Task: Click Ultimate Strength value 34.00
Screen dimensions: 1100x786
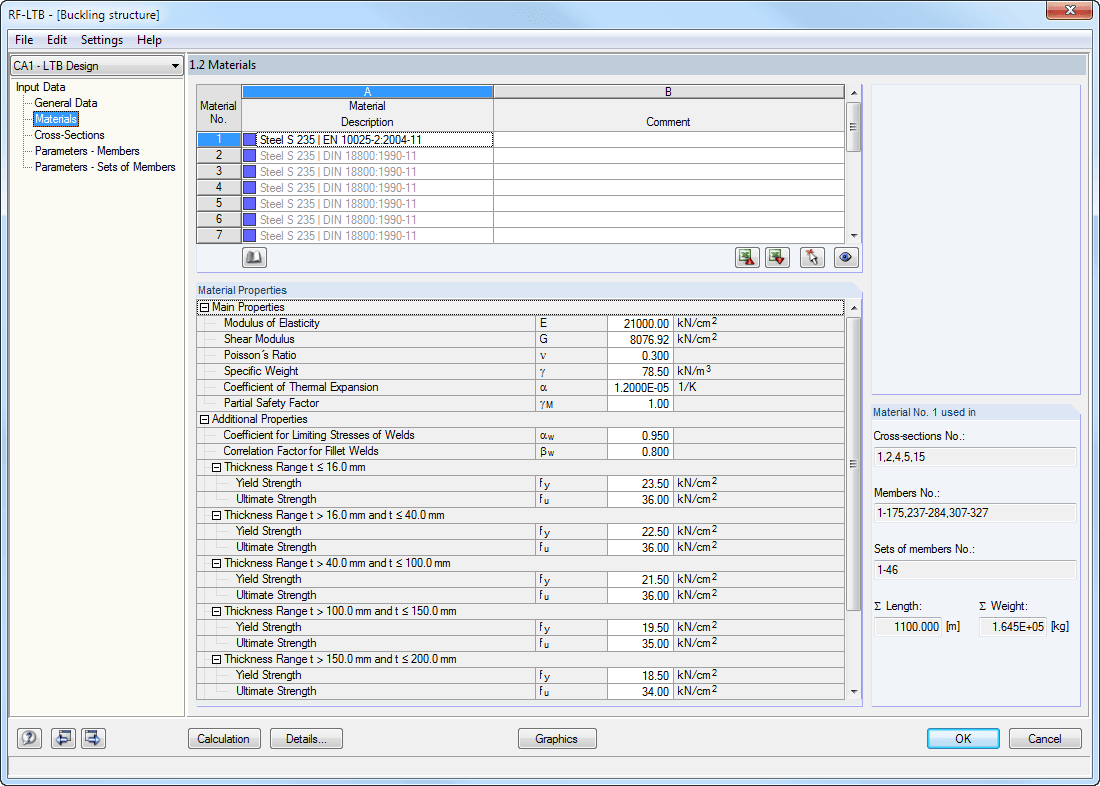Action: pos(640,692)
